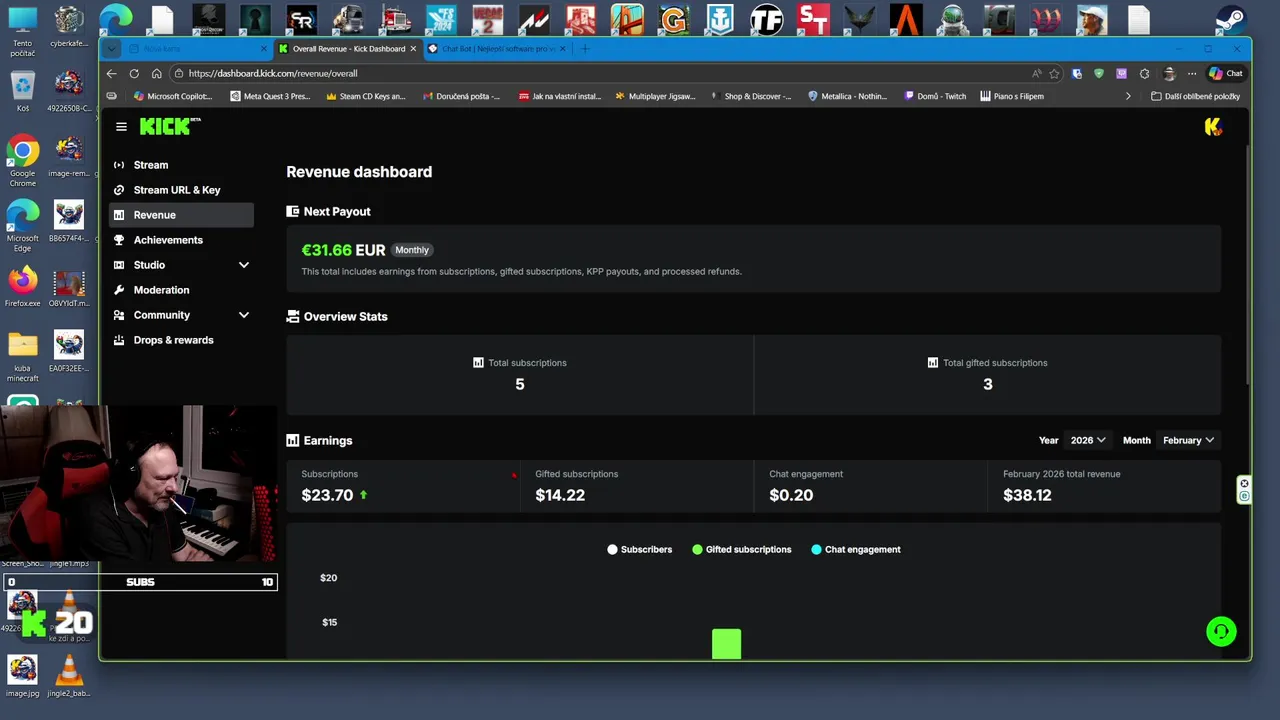Screen dimensions: 1280x720
Task: Toggle Subscribers series in chart legend
Action: click(x=640, y=549)
